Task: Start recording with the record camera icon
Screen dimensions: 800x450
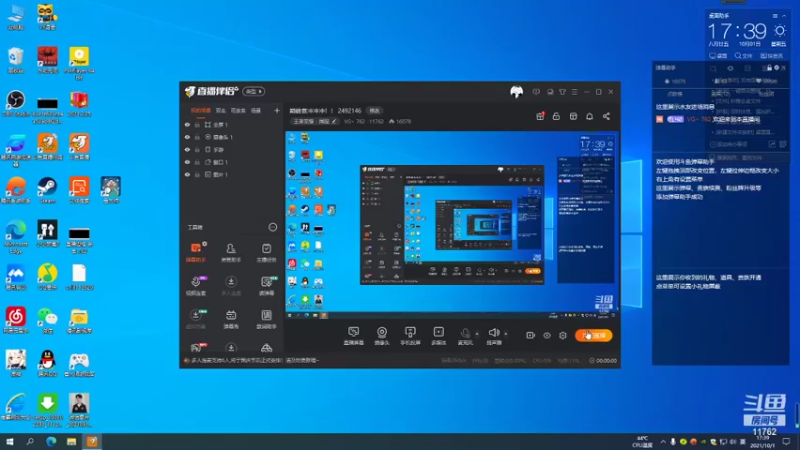Action: [x=531, y=335]
